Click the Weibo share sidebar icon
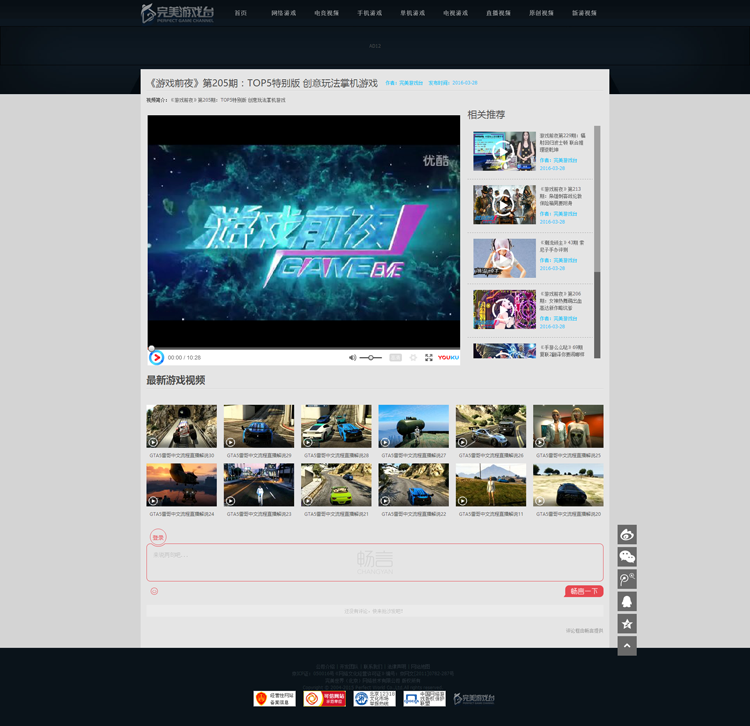 [627, 534]
